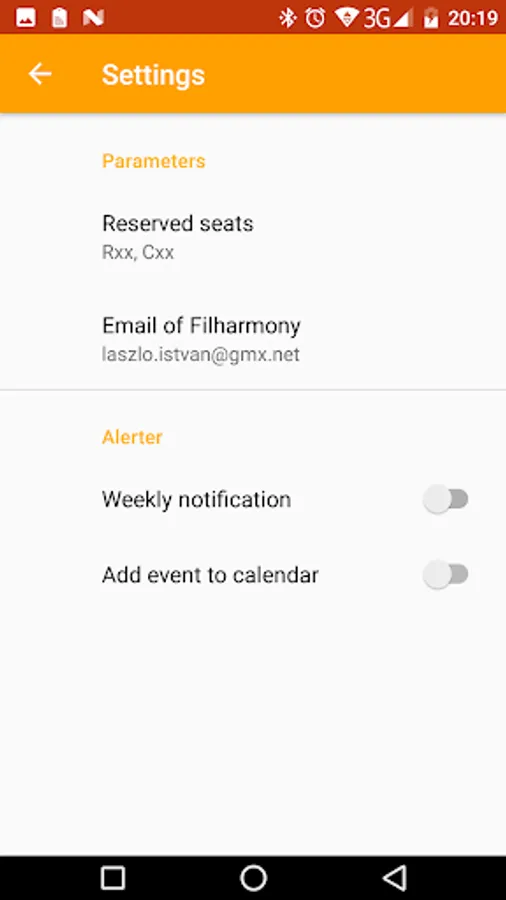Viewport: 506px width, 900px height.
Task: Edit the Email of Filharmony setting
Action: pyautogui.click(x=253, y=339)
